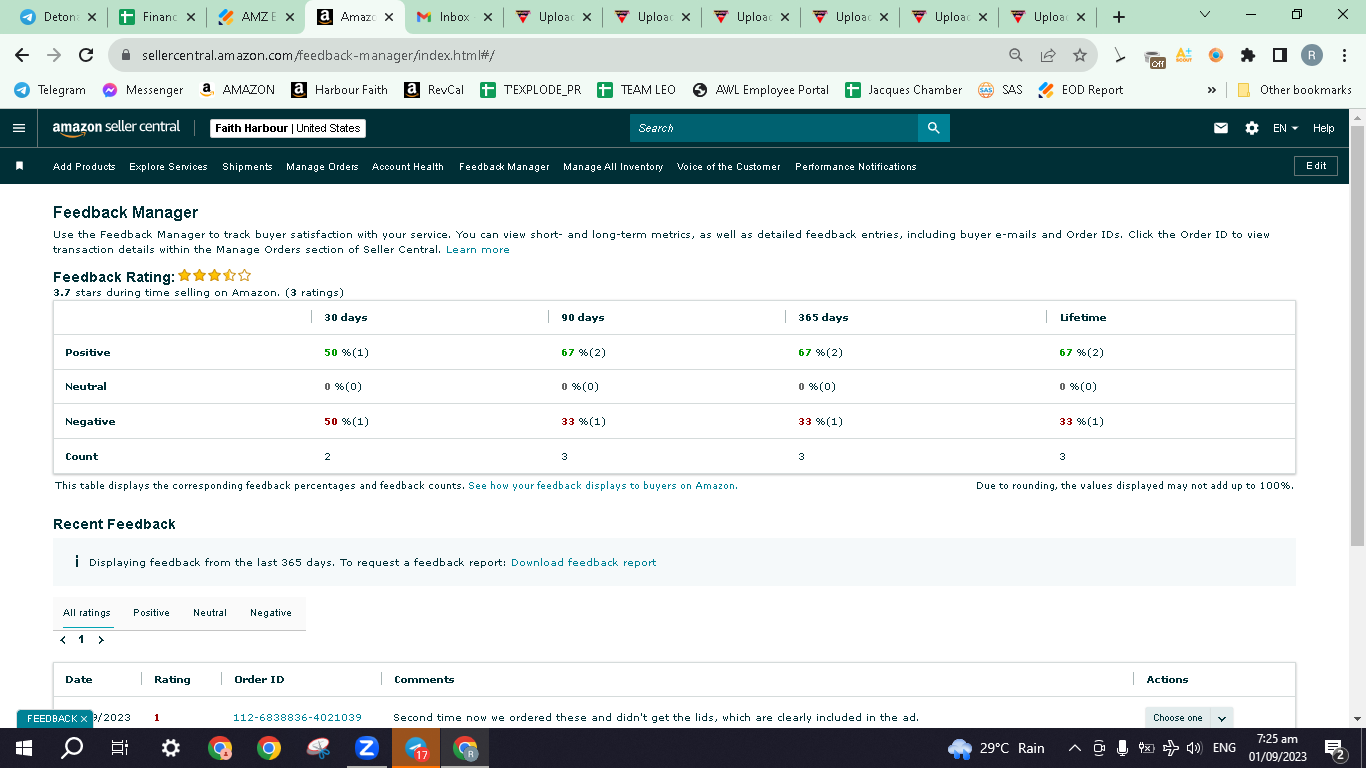Click the browser back arrow
1366x768 pixels.
pyautogui.click(x=22, y=55)
